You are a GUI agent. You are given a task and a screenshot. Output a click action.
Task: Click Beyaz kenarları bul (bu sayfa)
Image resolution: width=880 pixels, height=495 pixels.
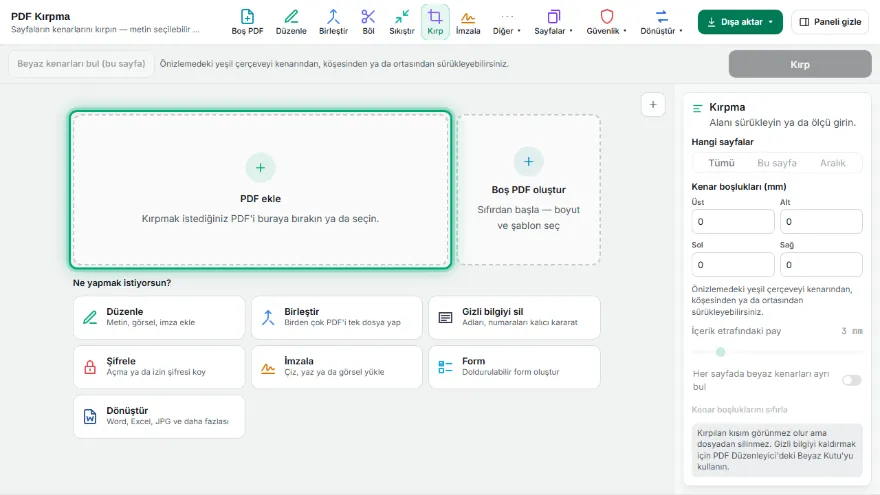(x=81, y=64)
